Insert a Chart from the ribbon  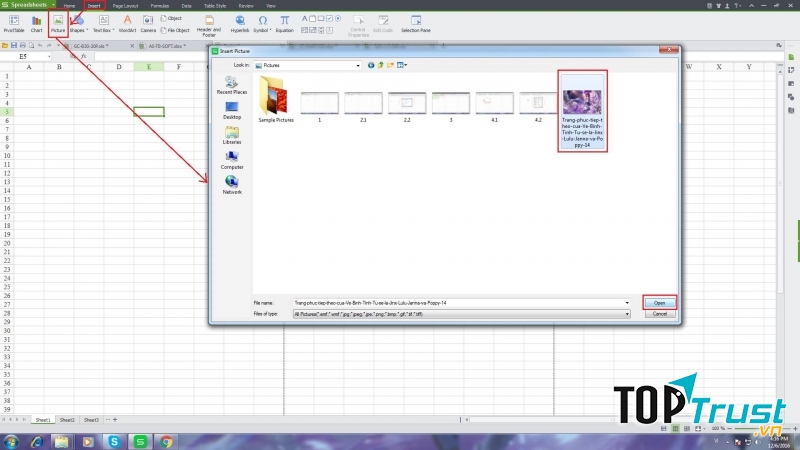pos(36,22)
